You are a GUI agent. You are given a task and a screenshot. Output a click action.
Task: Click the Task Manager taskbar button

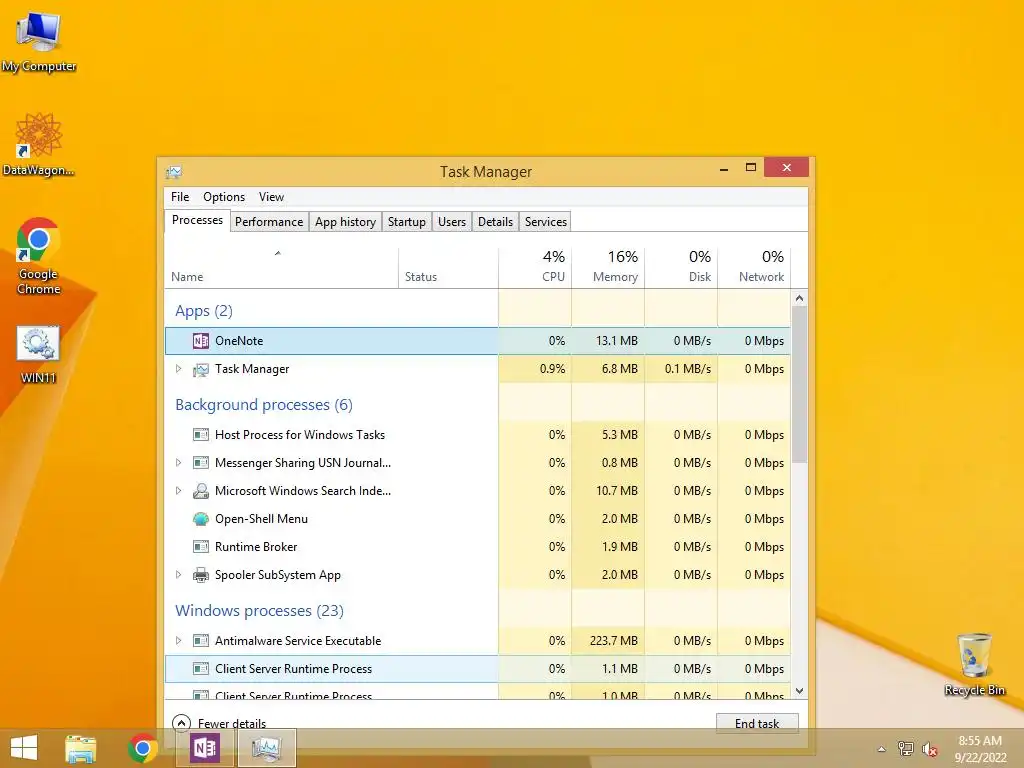(266, 748)
